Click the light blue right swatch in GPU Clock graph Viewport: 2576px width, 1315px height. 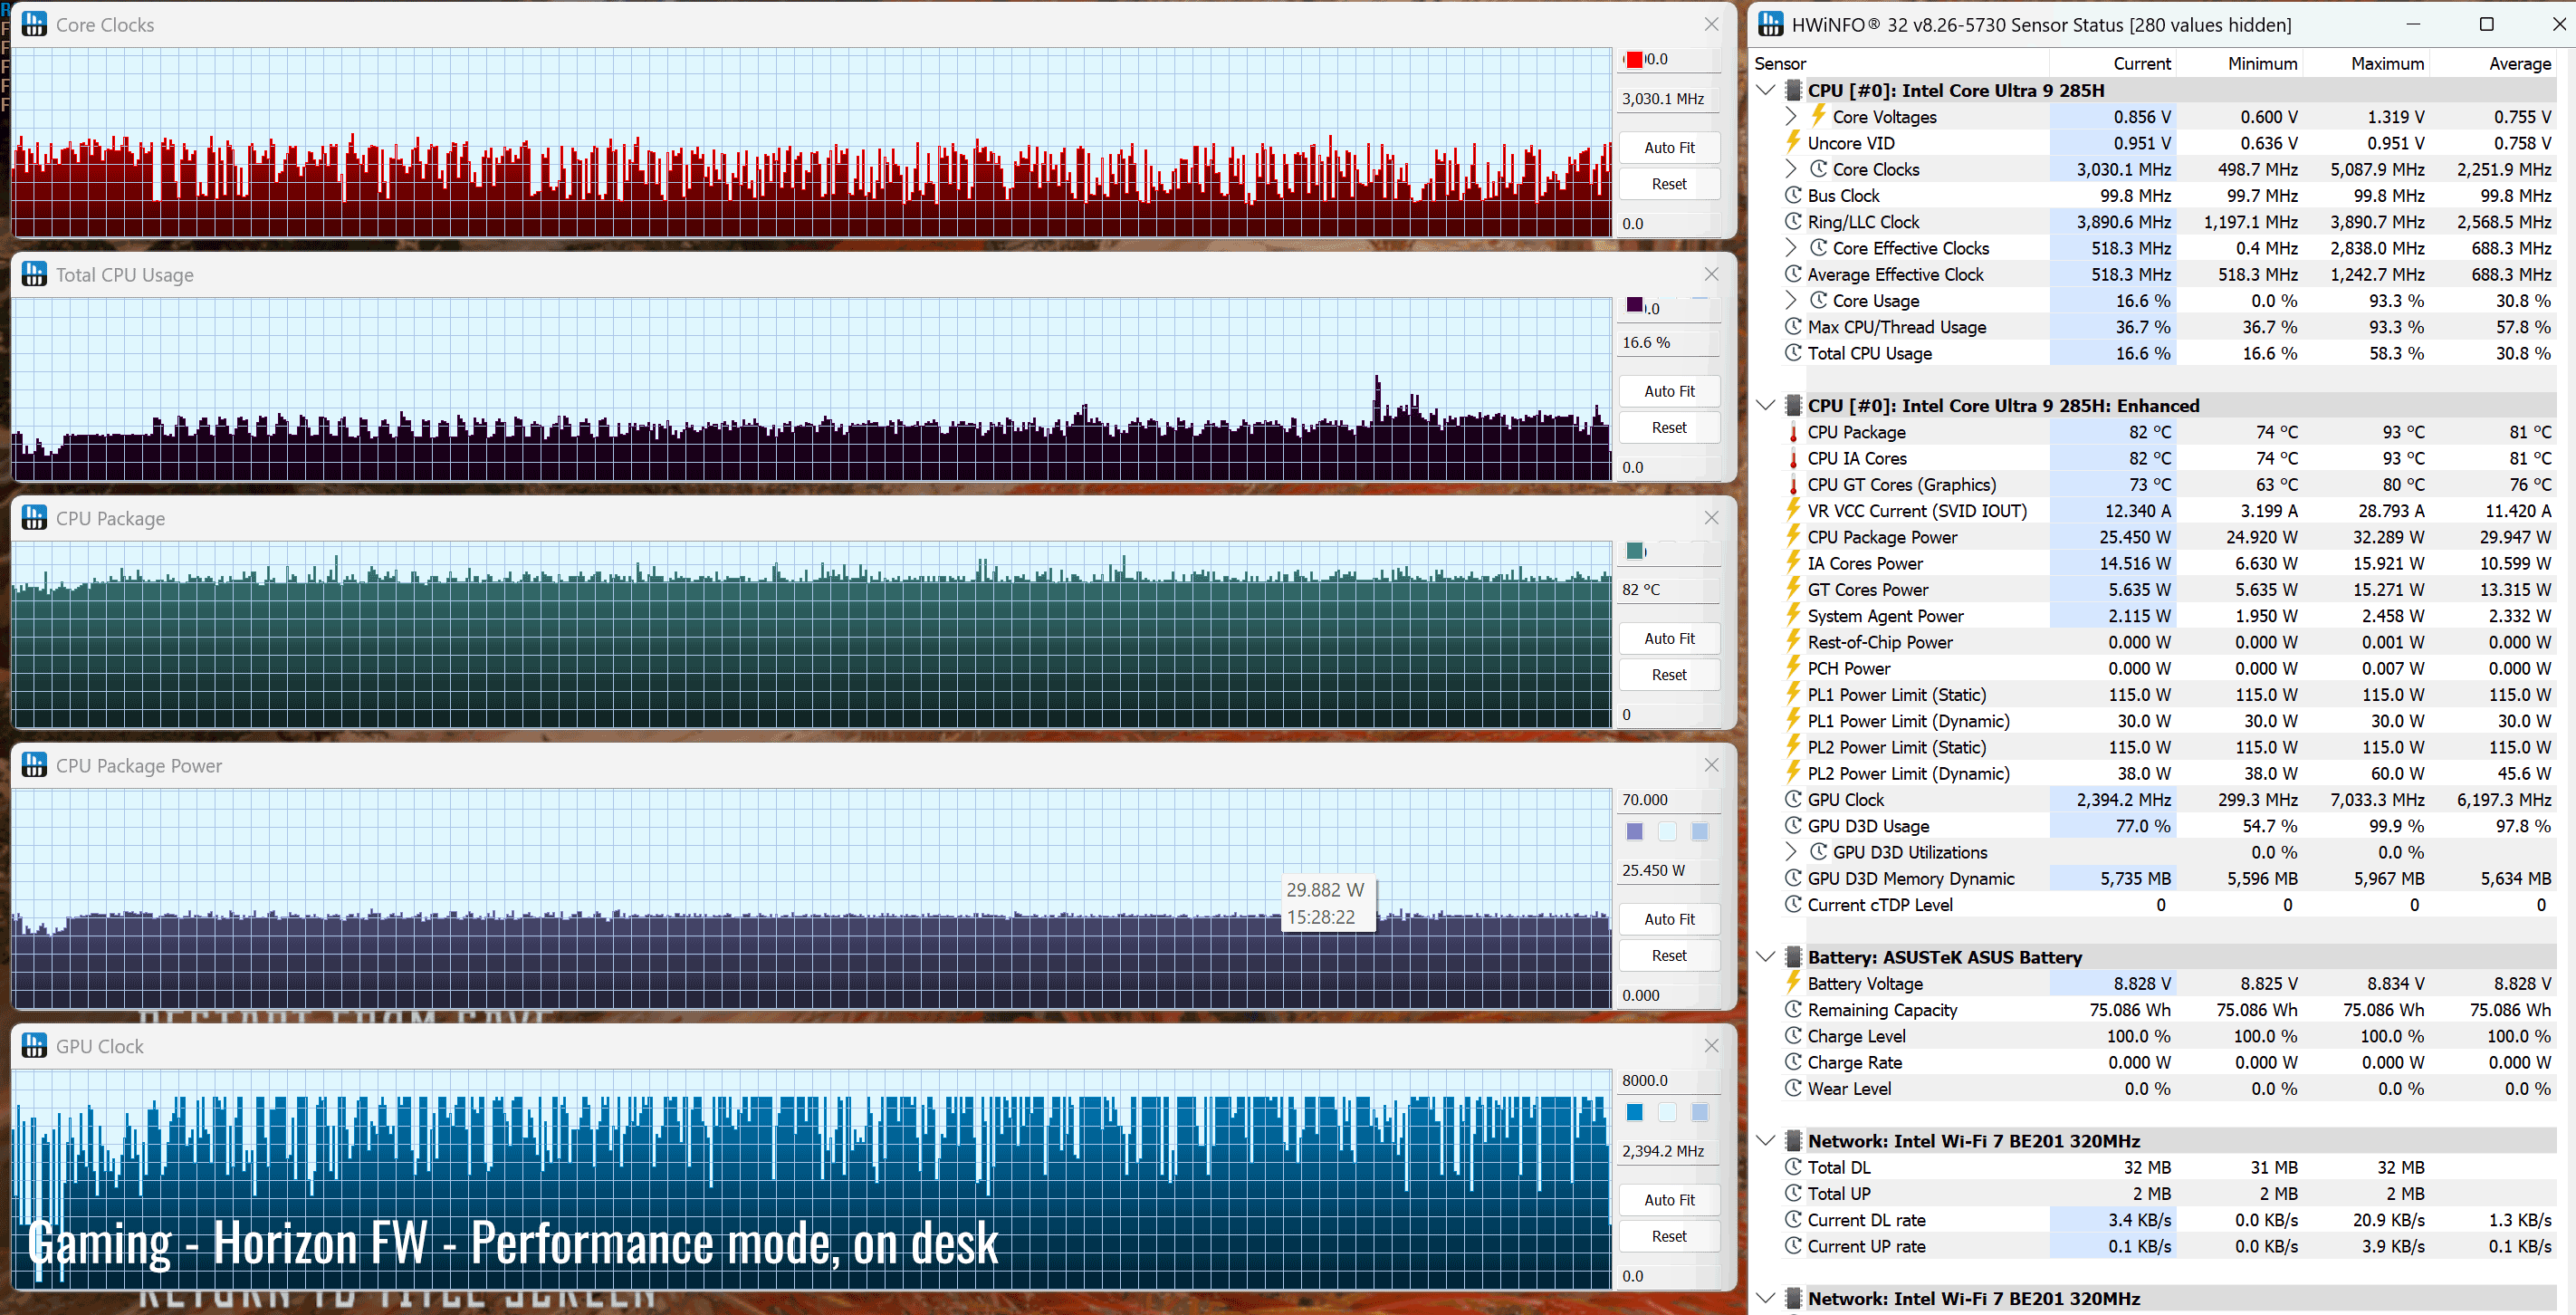click(1699, 1112)
